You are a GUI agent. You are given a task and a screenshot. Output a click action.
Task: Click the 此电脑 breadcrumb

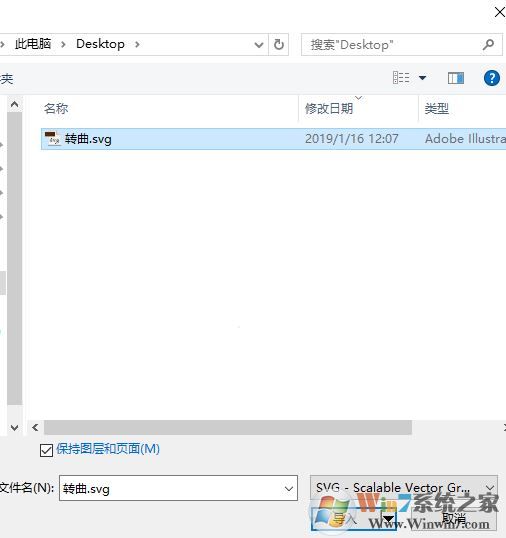pyautogui.click(x=33, y=44)
